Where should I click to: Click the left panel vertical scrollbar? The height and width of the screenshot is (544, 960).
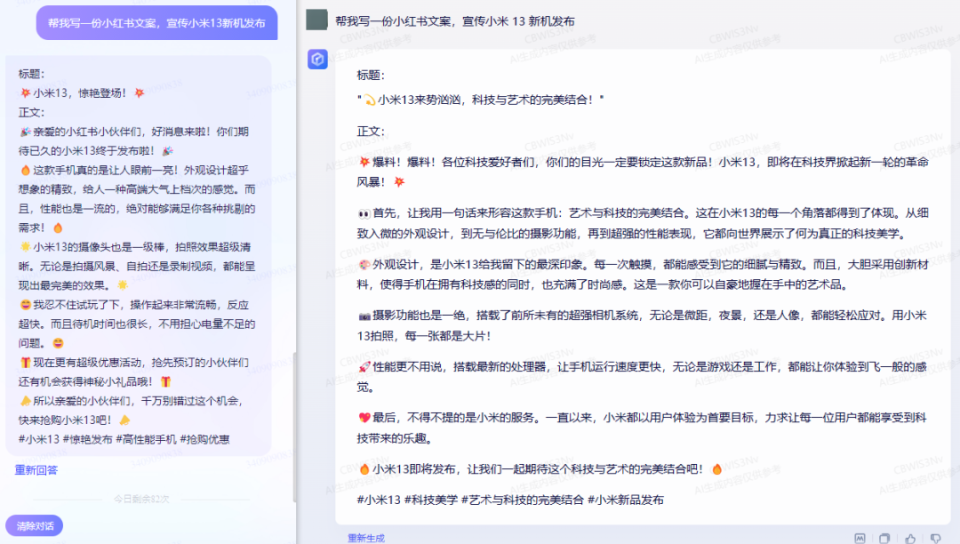click(x=294, y=428)
